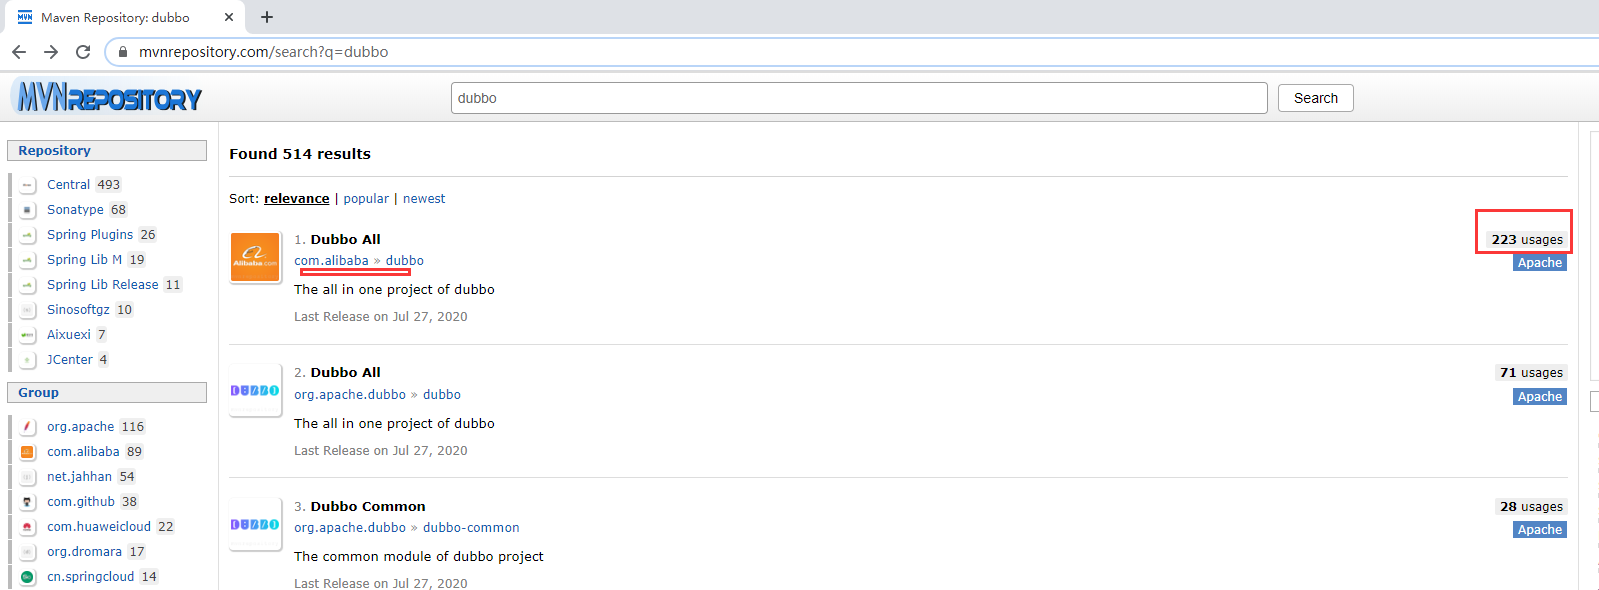
Task: Click the org.apache group icon
Action: 28,427
